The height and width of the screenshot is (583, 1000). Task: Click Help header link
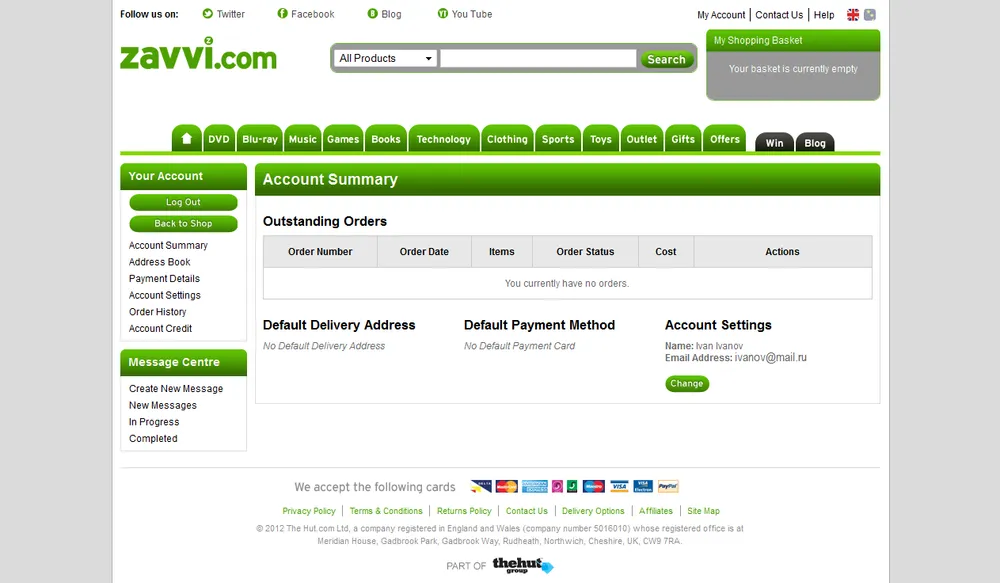tap(824, 15)
